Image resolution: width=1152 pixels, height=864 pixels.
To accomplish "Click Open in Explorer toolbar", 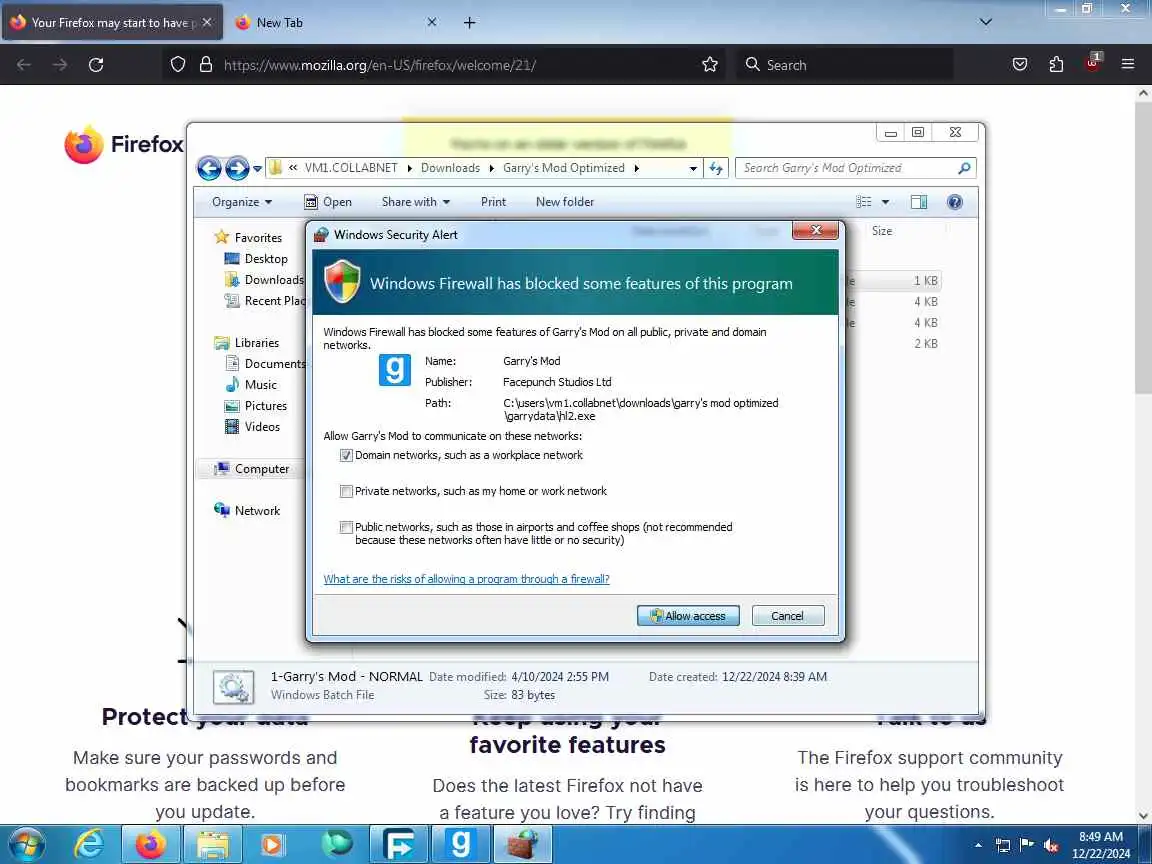I will pyautogui.click(x=328, y=202).
